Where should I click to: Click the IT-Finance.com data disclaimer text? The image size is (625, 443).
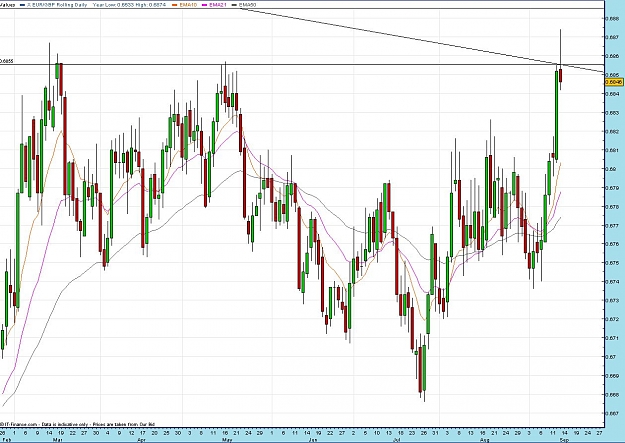[78, 424]
